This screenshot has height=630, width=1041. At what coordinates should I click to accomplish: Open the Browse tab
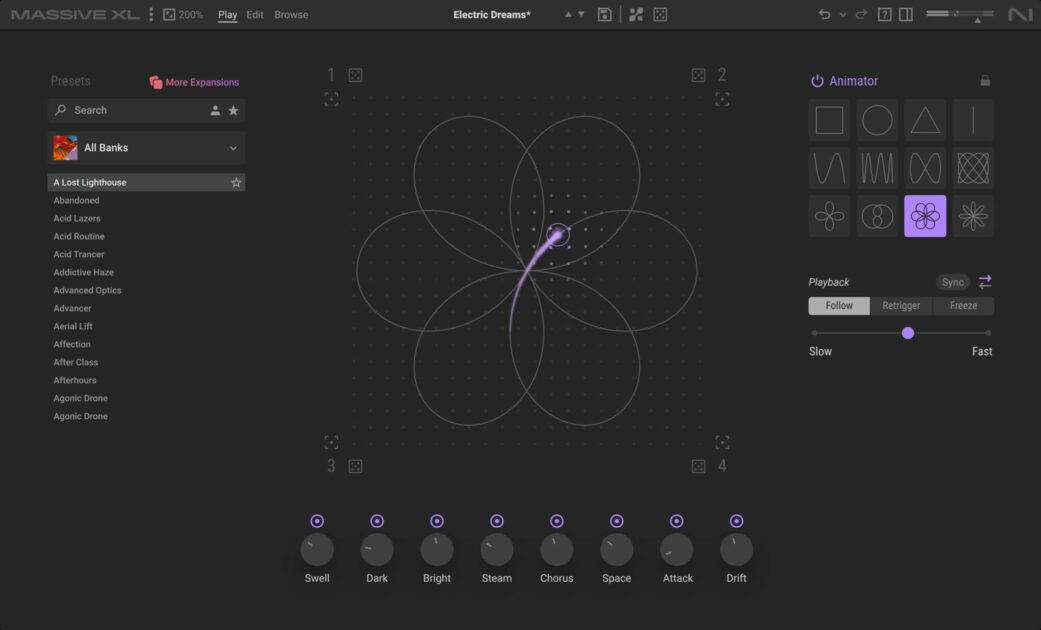click(291, 15)
